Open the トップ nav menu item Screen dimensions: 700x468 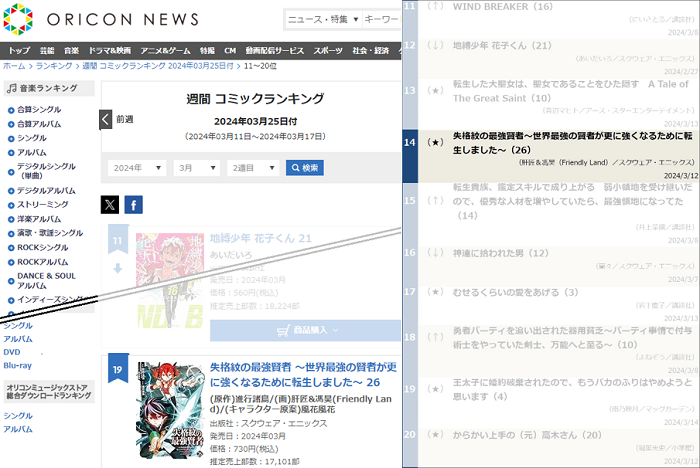(x=19, y=51)
